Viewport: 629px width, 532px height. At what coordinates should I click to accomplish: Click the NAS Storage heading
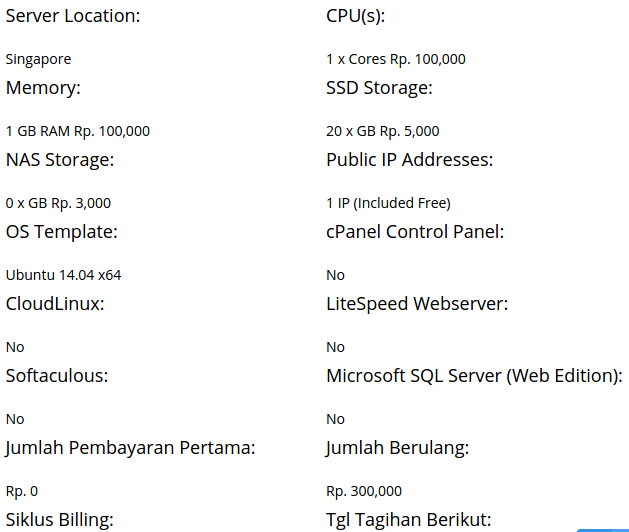point(60,160)
